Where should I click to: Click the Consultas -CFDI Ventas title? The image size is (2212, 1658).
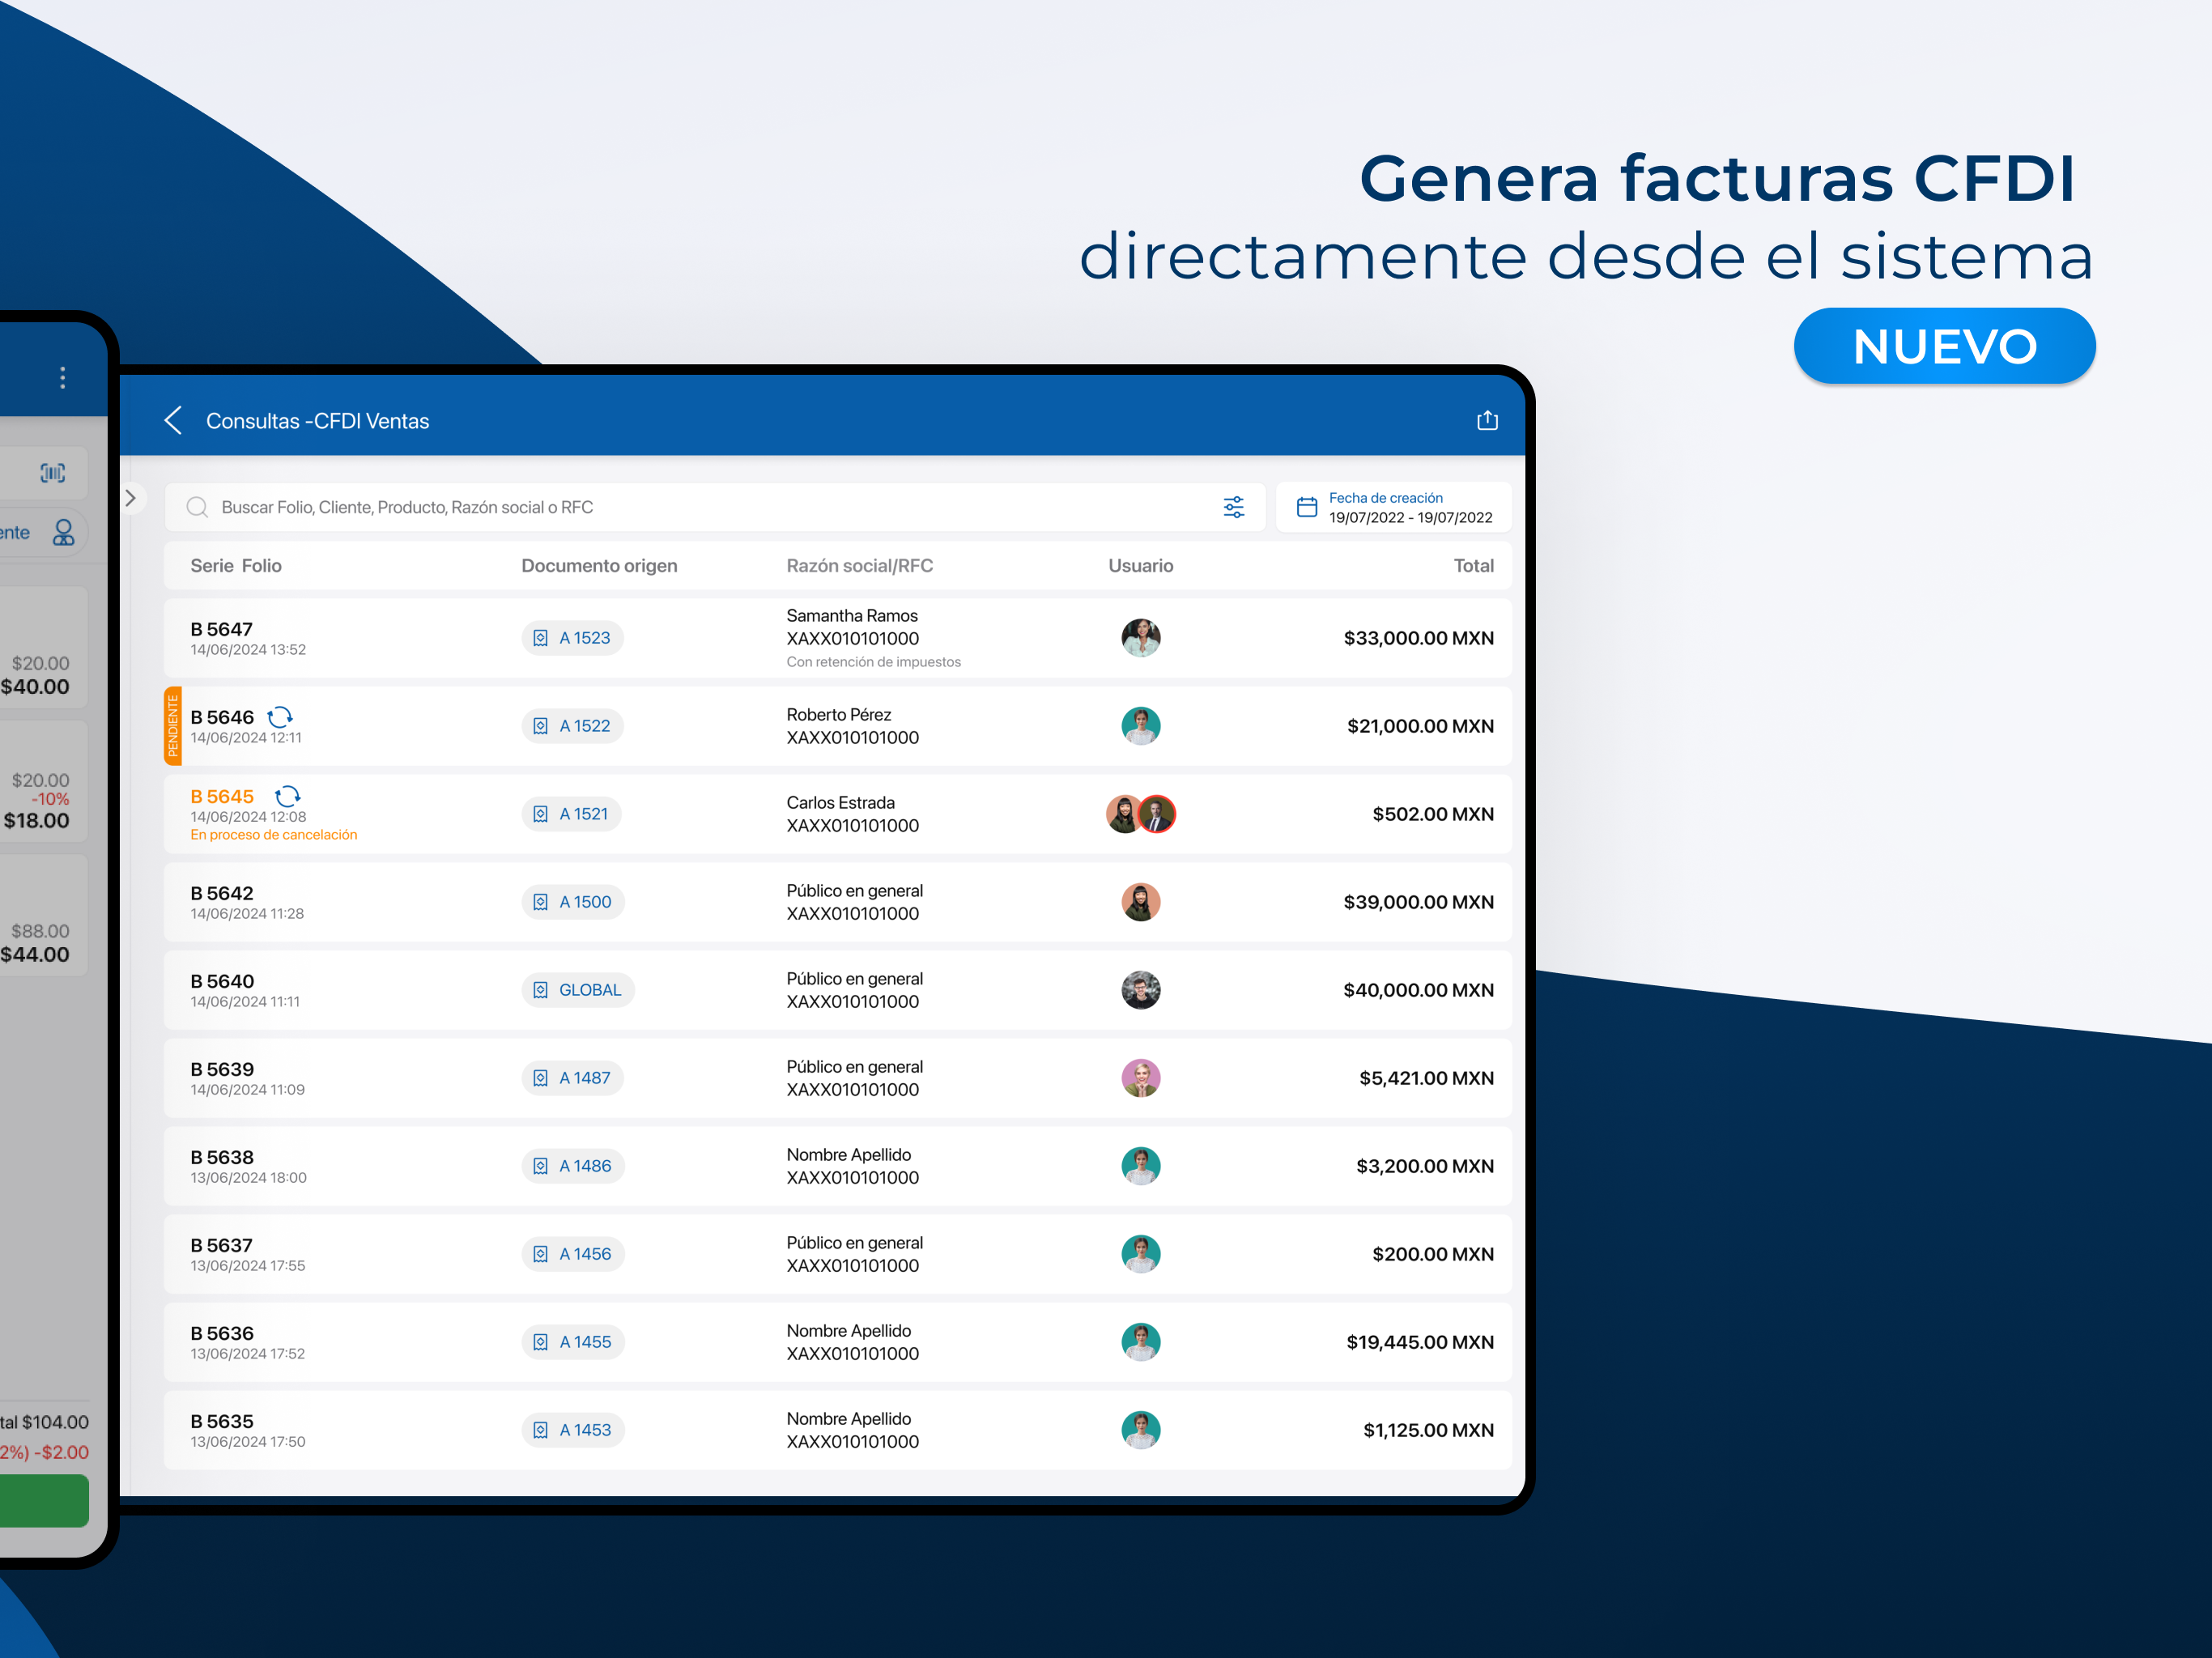[318, 421]
